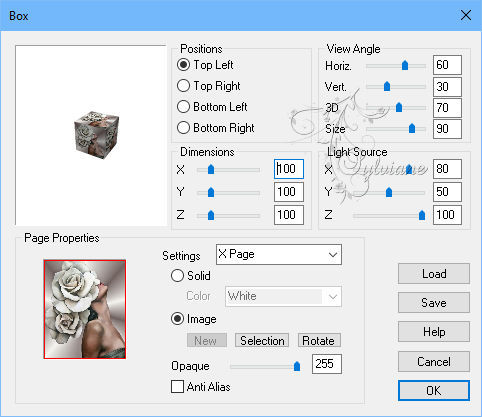
Task: Click the Dimensions X value field
Action: tap(289, 169)
